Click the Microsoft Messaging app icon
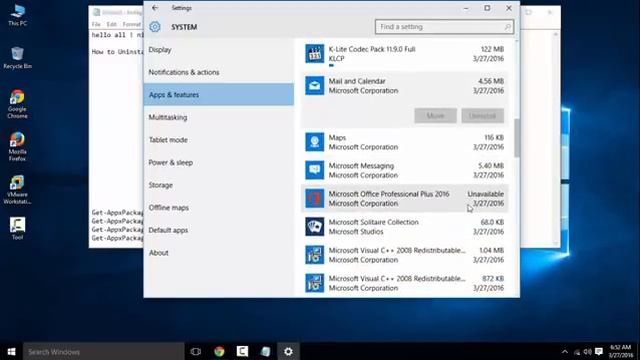Viewport: 640px width, 360px height. (x=315, y=170)
